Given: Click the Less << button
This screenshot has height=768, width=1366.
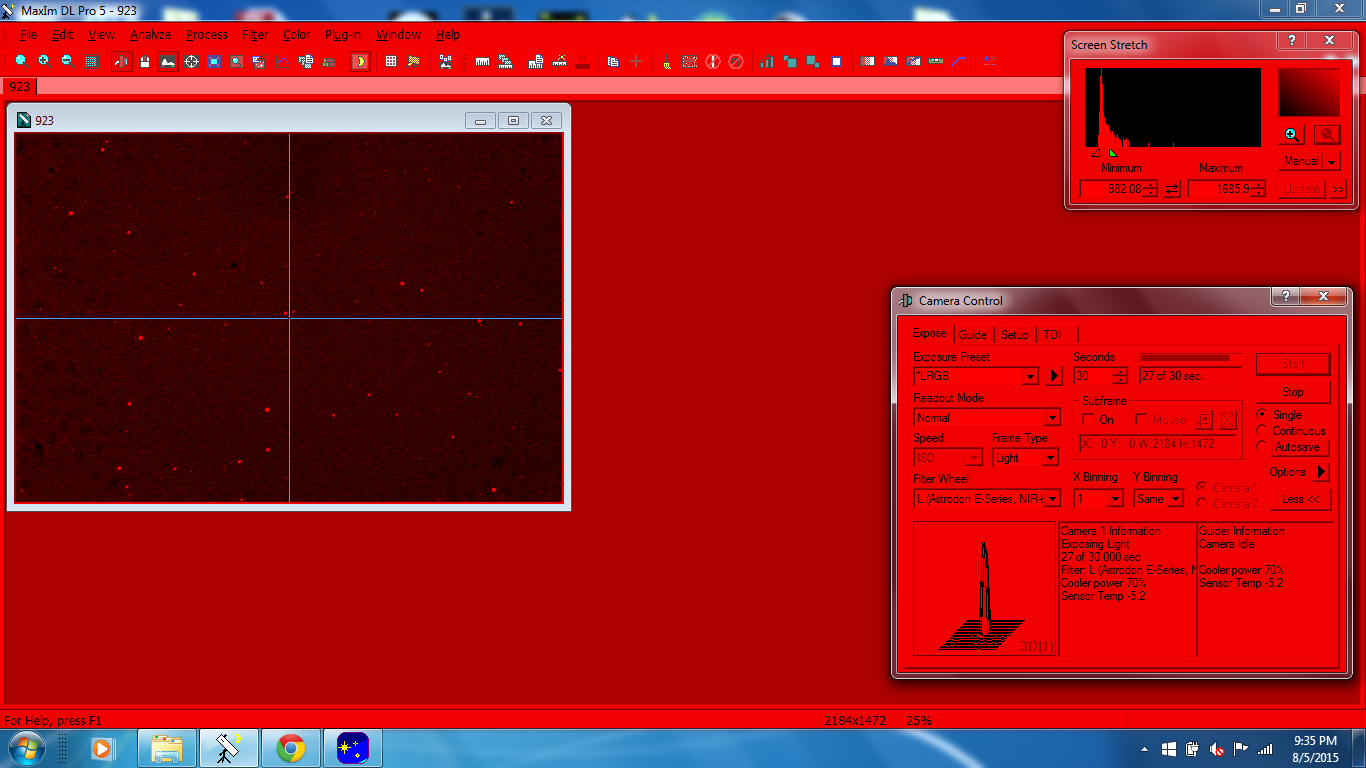Looking at the screenshot, I should [x=1299, y=499].
